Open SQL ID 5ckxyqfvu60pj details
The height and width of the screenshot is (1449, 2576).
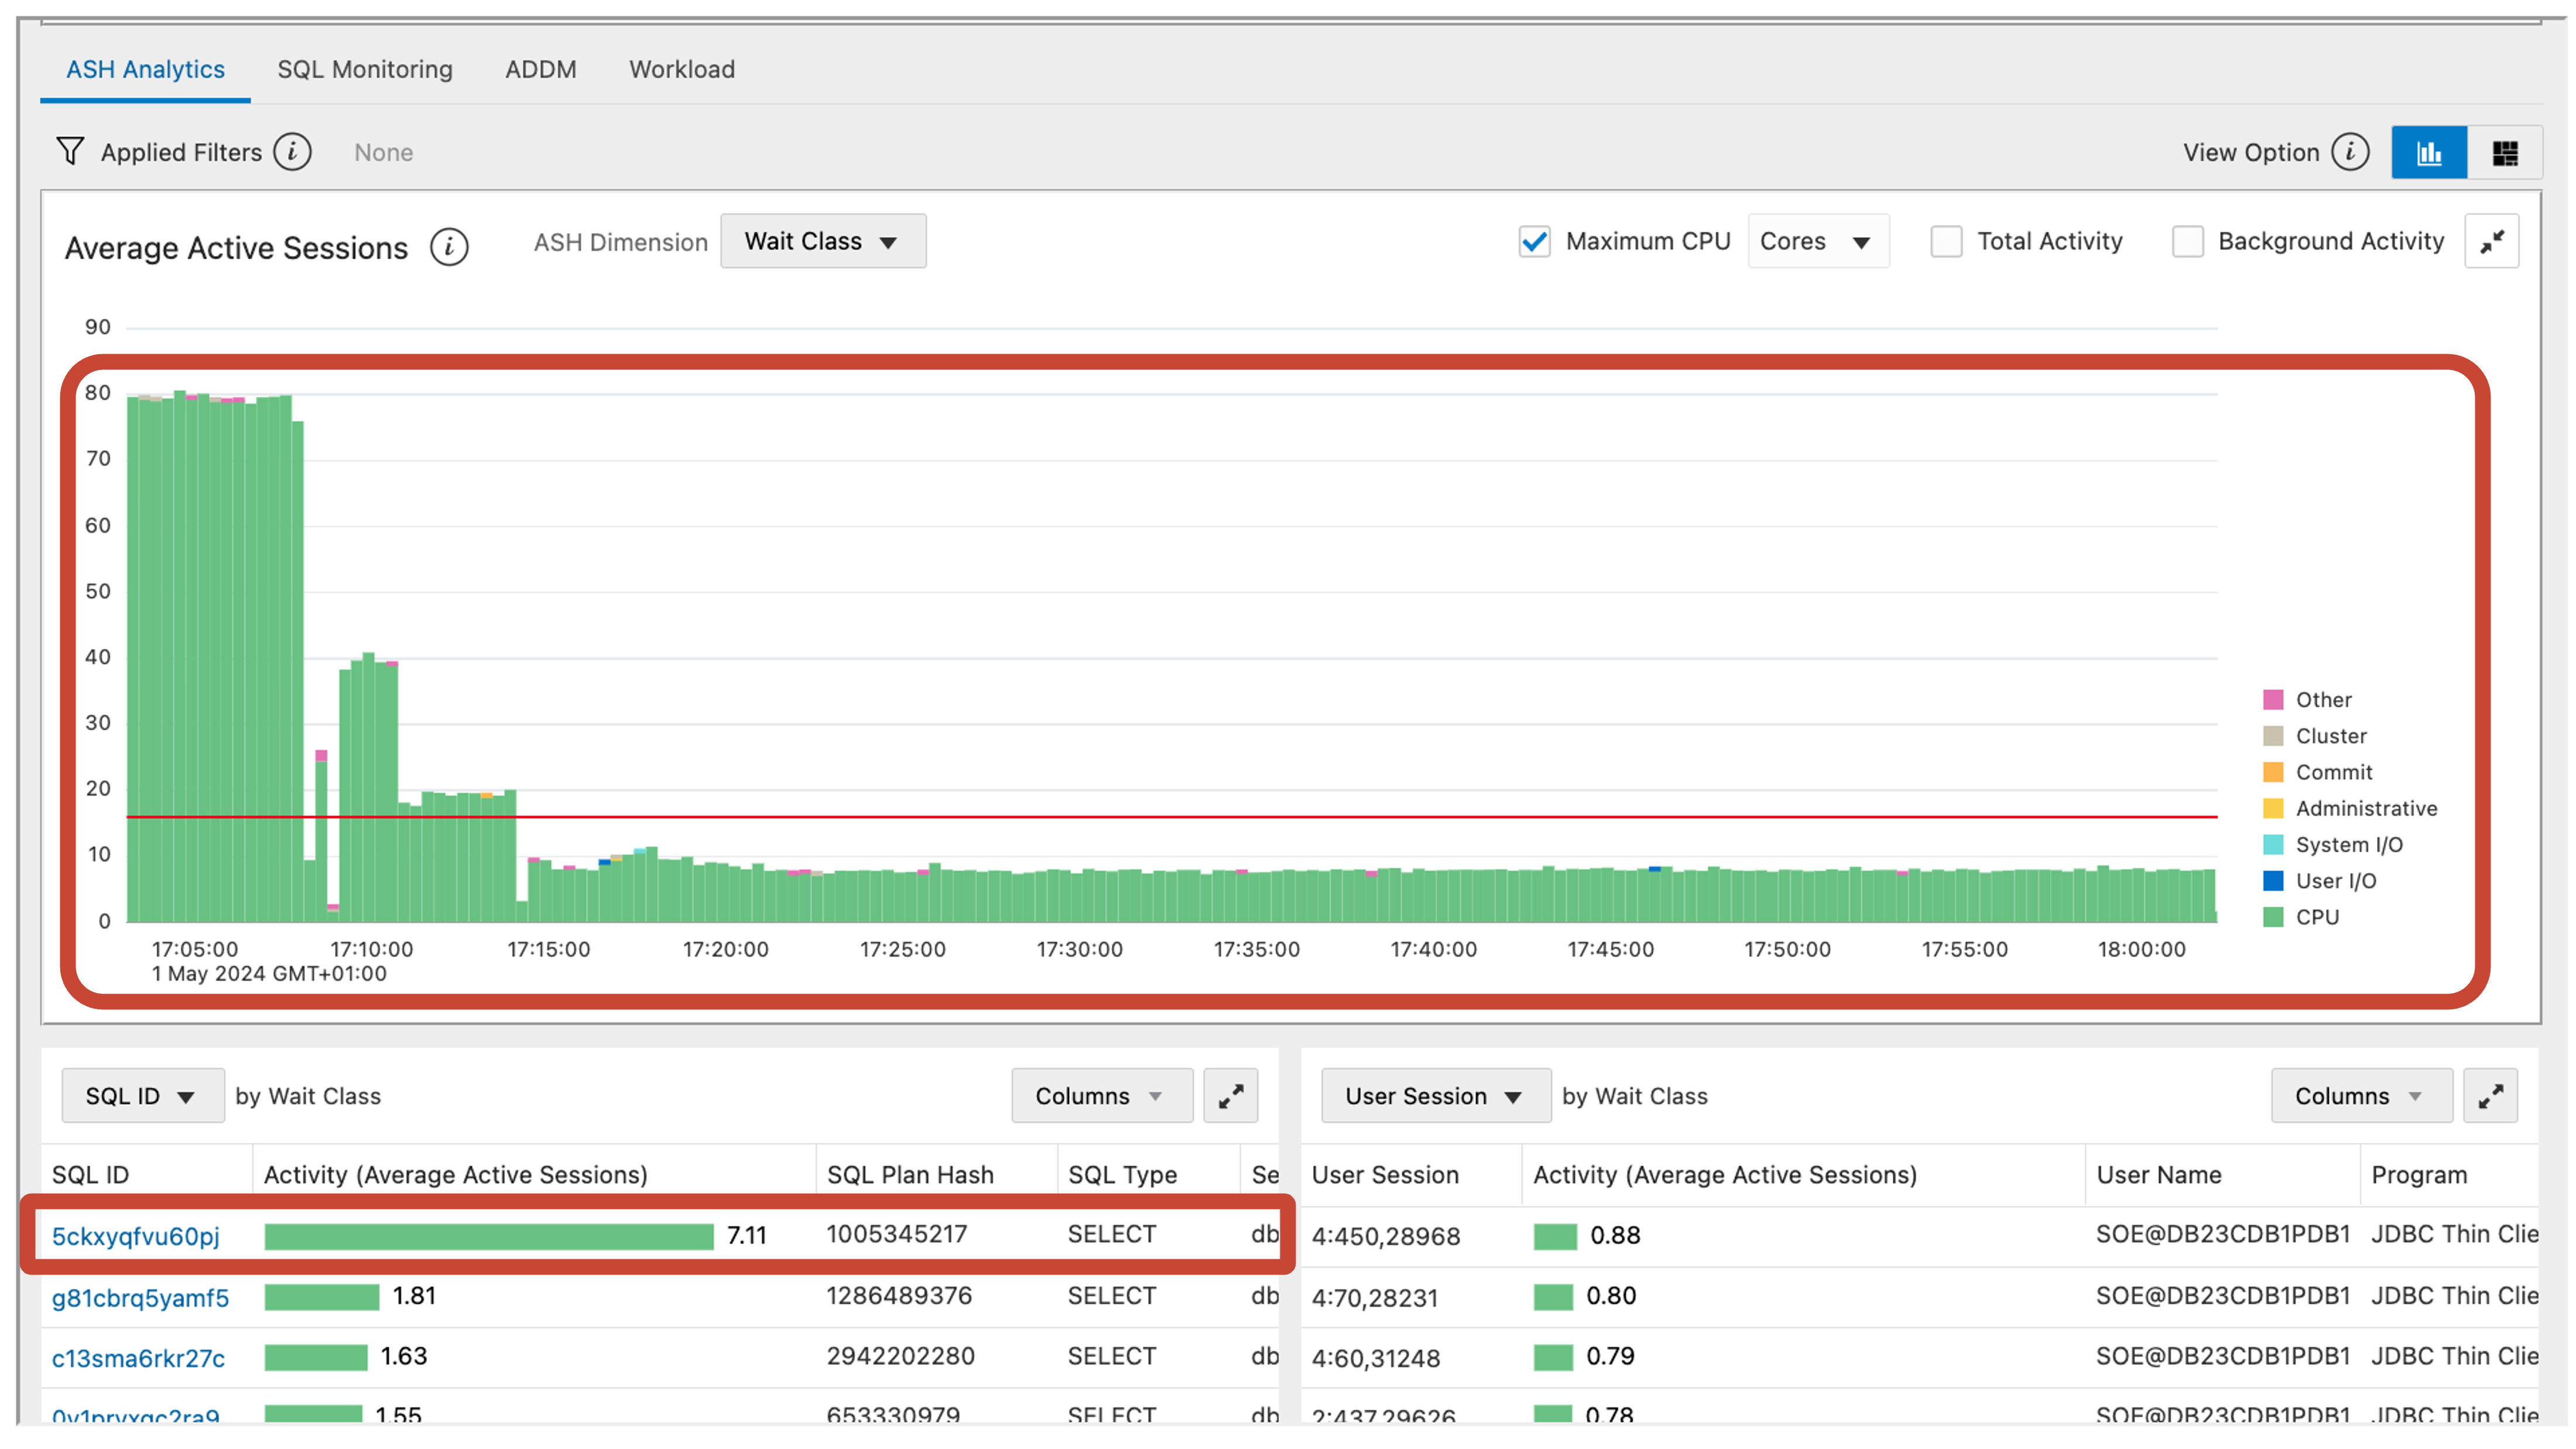pos(136,1236)
